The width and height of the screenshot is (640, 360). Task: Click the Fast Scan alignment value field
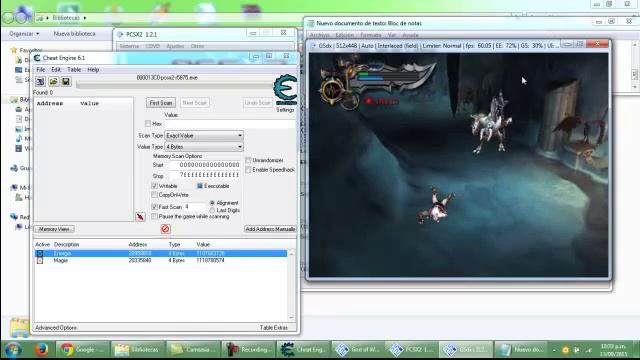195,207
